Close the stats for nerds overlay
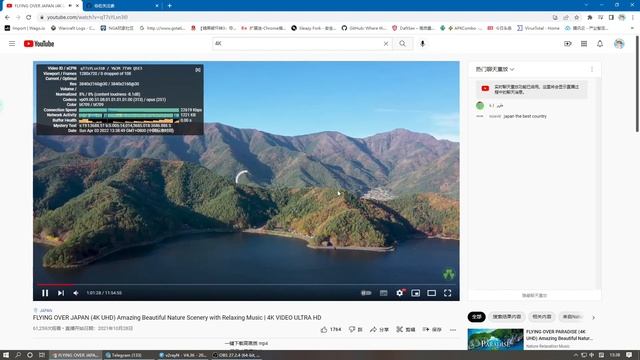The image size is (640, 360). tap(198, 70)
